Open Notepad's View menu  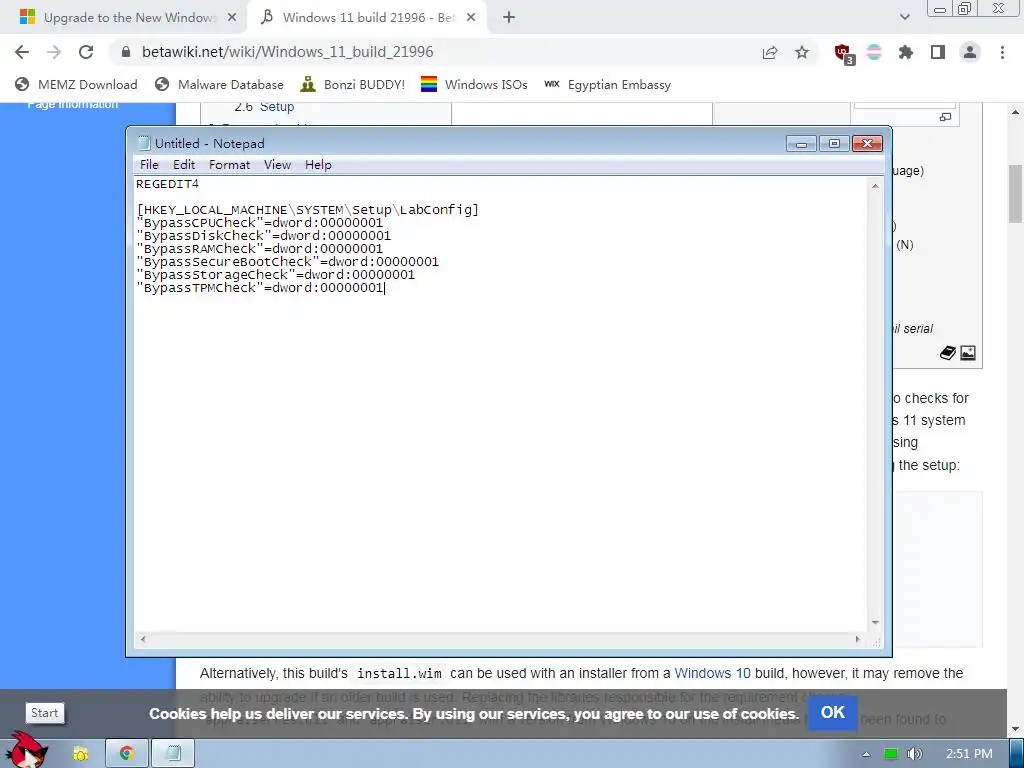[277, 165]
